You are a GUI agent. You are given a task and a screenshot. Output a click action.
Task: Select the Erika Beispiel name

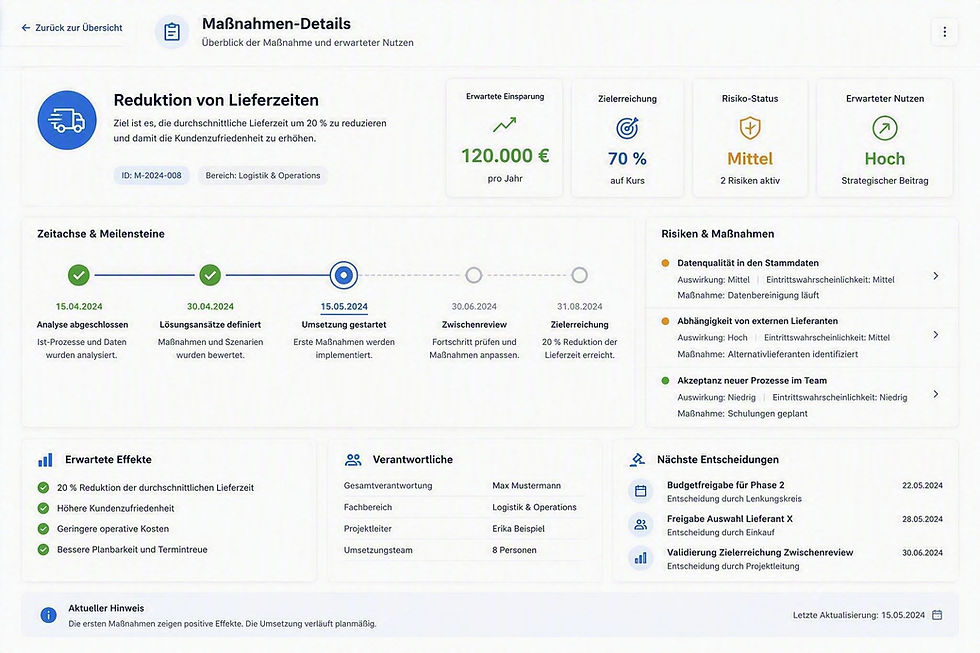pyautogui.click(x=518, y=529)
